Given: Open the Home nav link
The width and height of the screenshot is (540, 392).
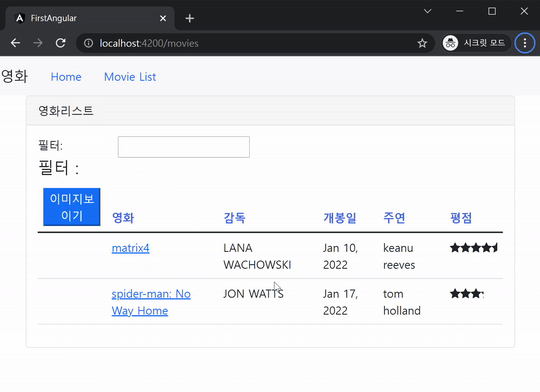Looking at the screenshot, I should click(66, 77).
